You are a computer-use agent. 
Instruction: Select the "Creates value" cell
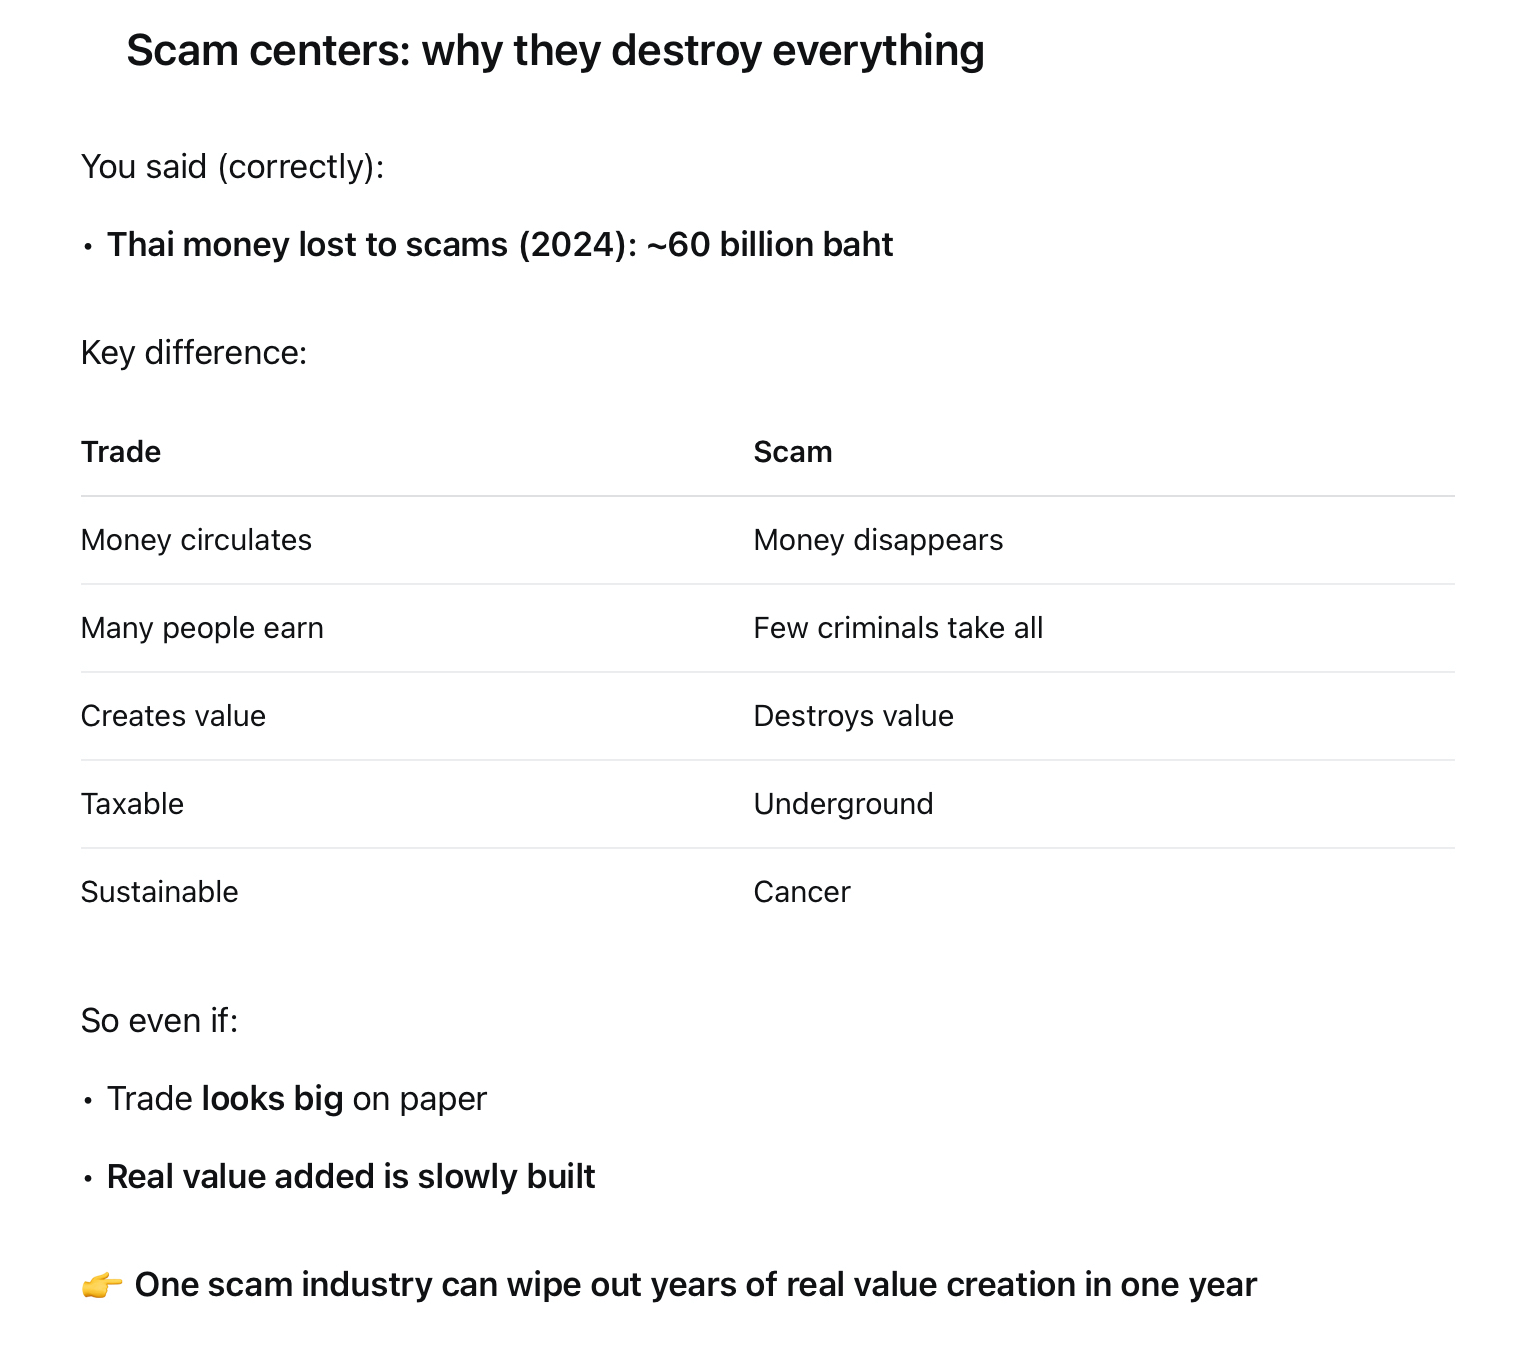point(173,716)
